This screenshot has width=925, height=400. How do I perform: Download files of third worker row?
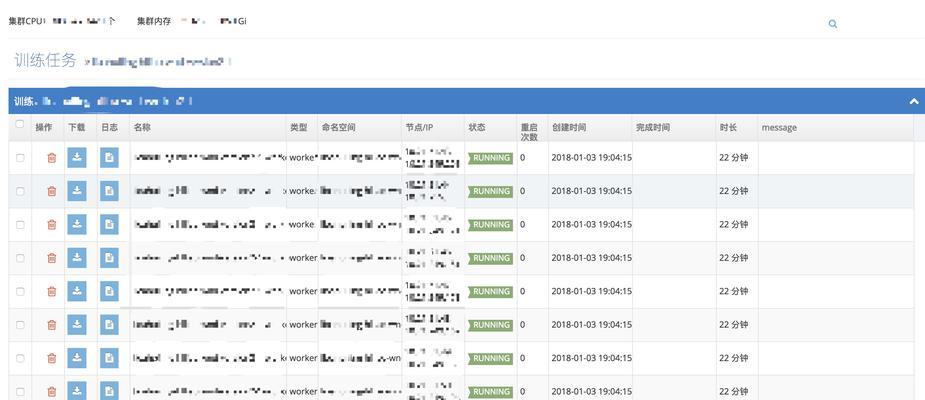coord(77,225)
